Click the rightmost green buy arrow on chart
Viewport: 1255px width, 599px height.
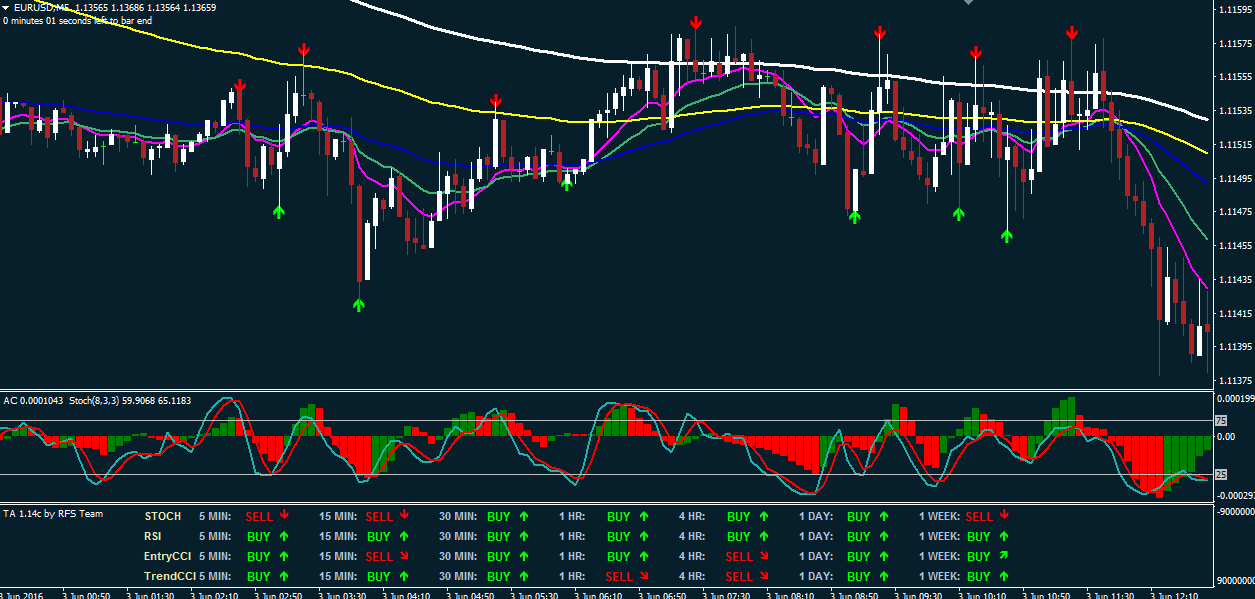point(1007,235)
